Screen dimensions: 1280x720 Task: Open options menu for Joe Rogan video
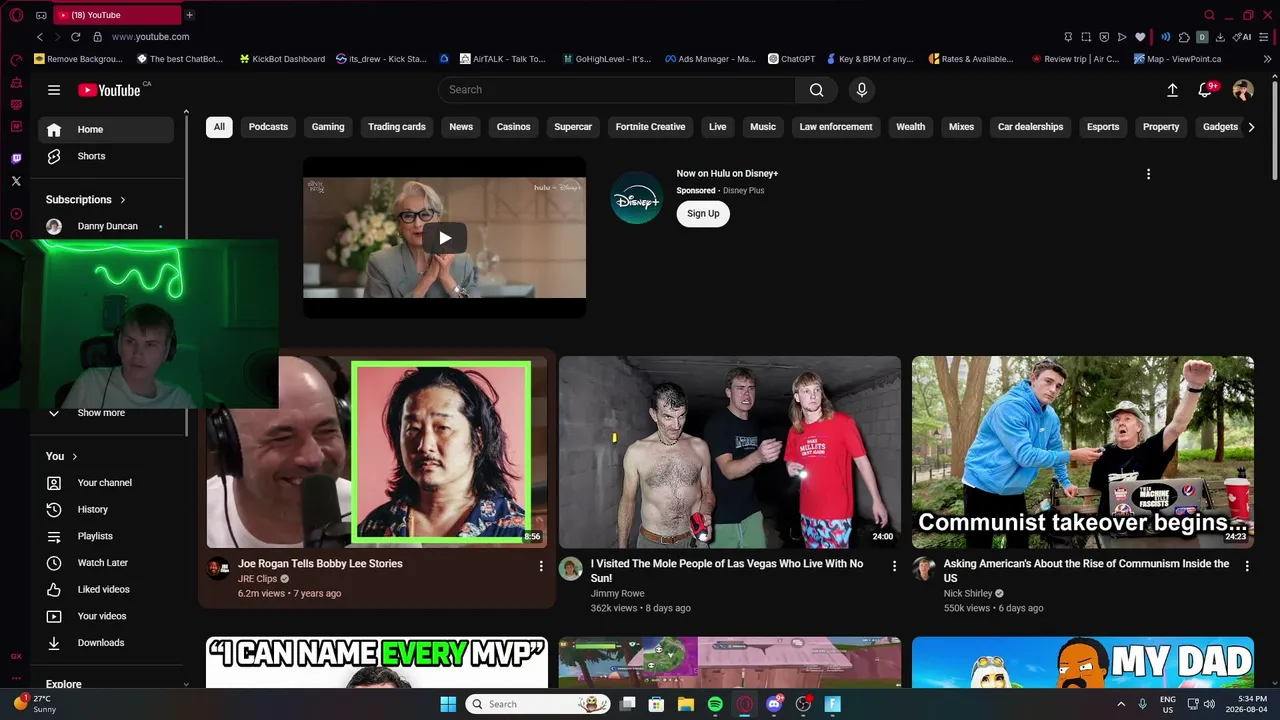pyautogui.click(x=541, y=566)
